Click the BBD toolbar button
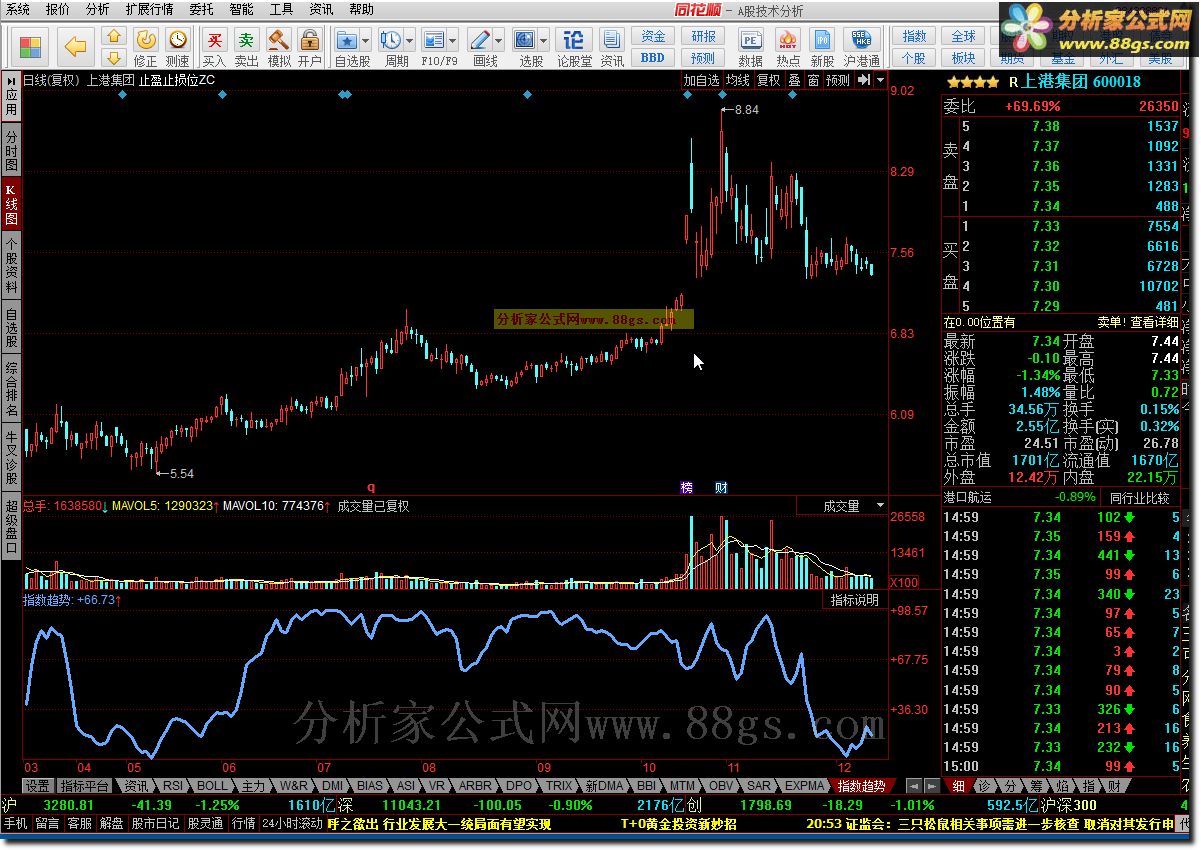 (653, 58)
